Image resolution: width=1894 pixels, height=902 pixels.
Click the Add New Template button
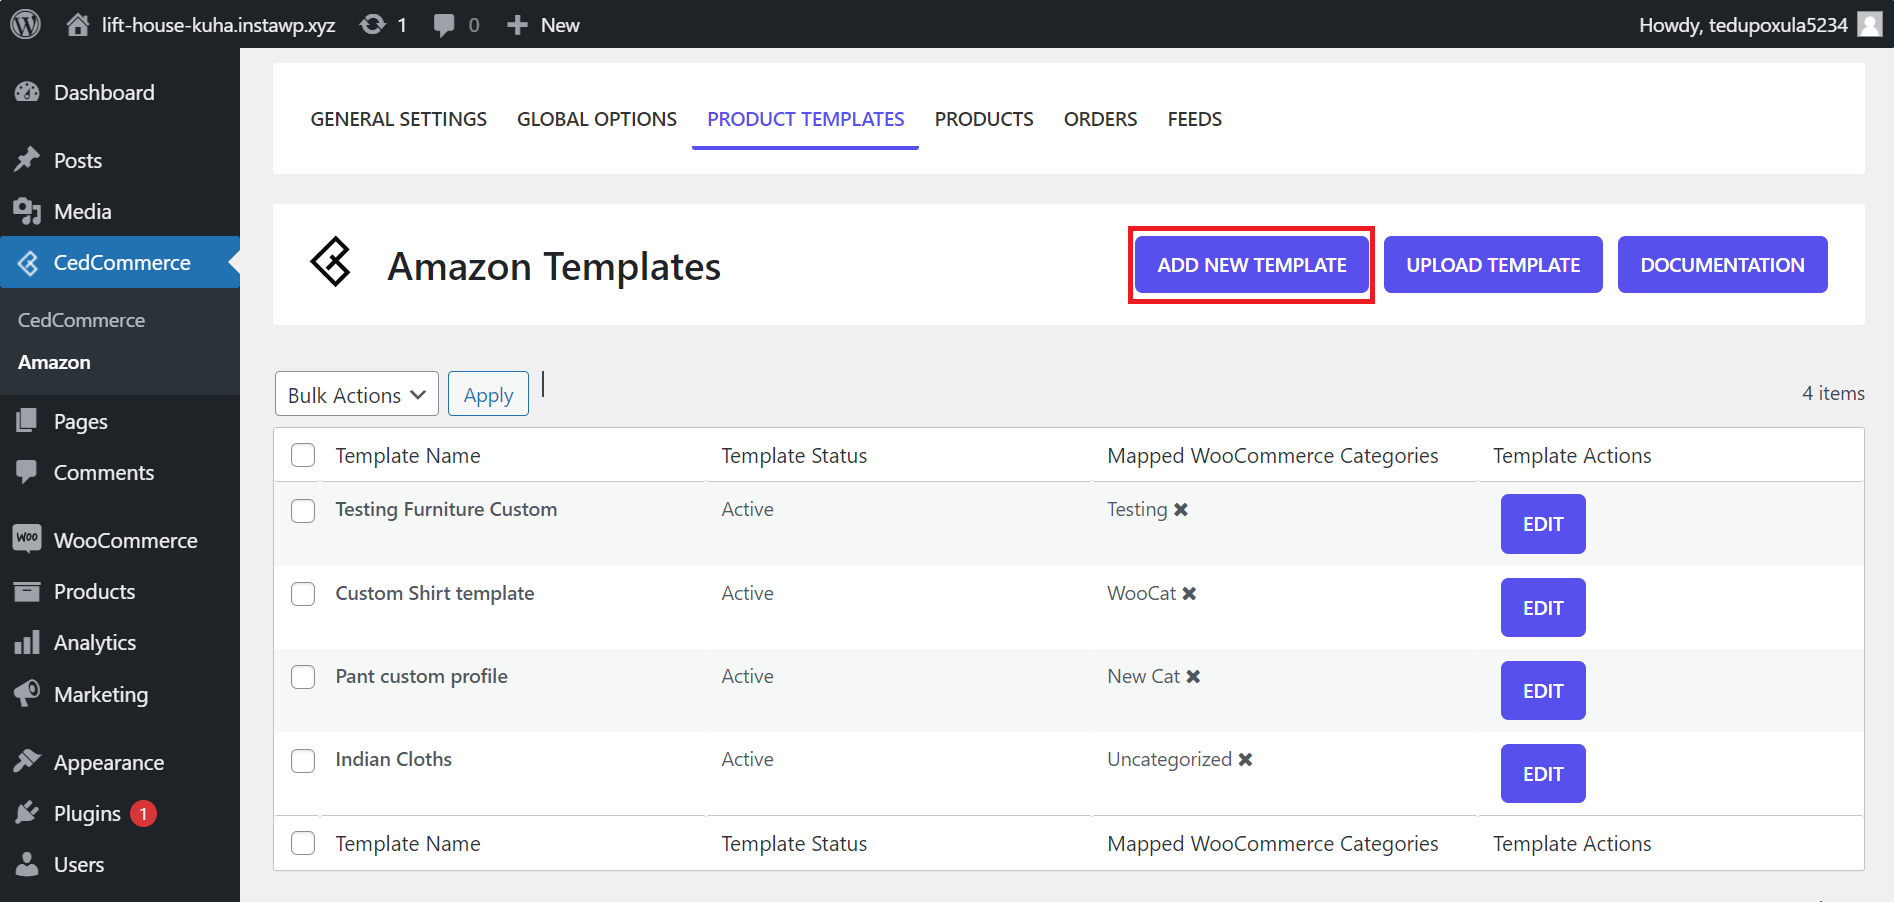[x=1252, y=265]
